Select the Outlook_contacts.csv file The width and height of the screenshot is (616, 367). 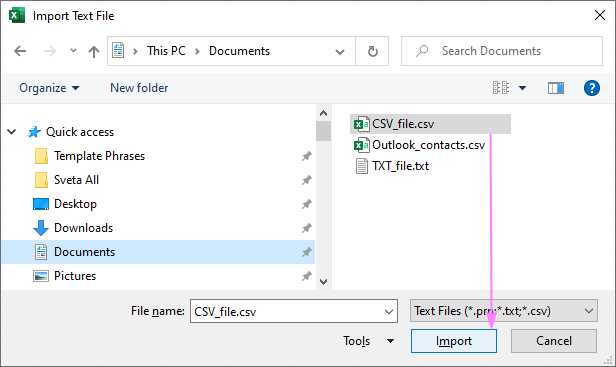pos(428,145)
